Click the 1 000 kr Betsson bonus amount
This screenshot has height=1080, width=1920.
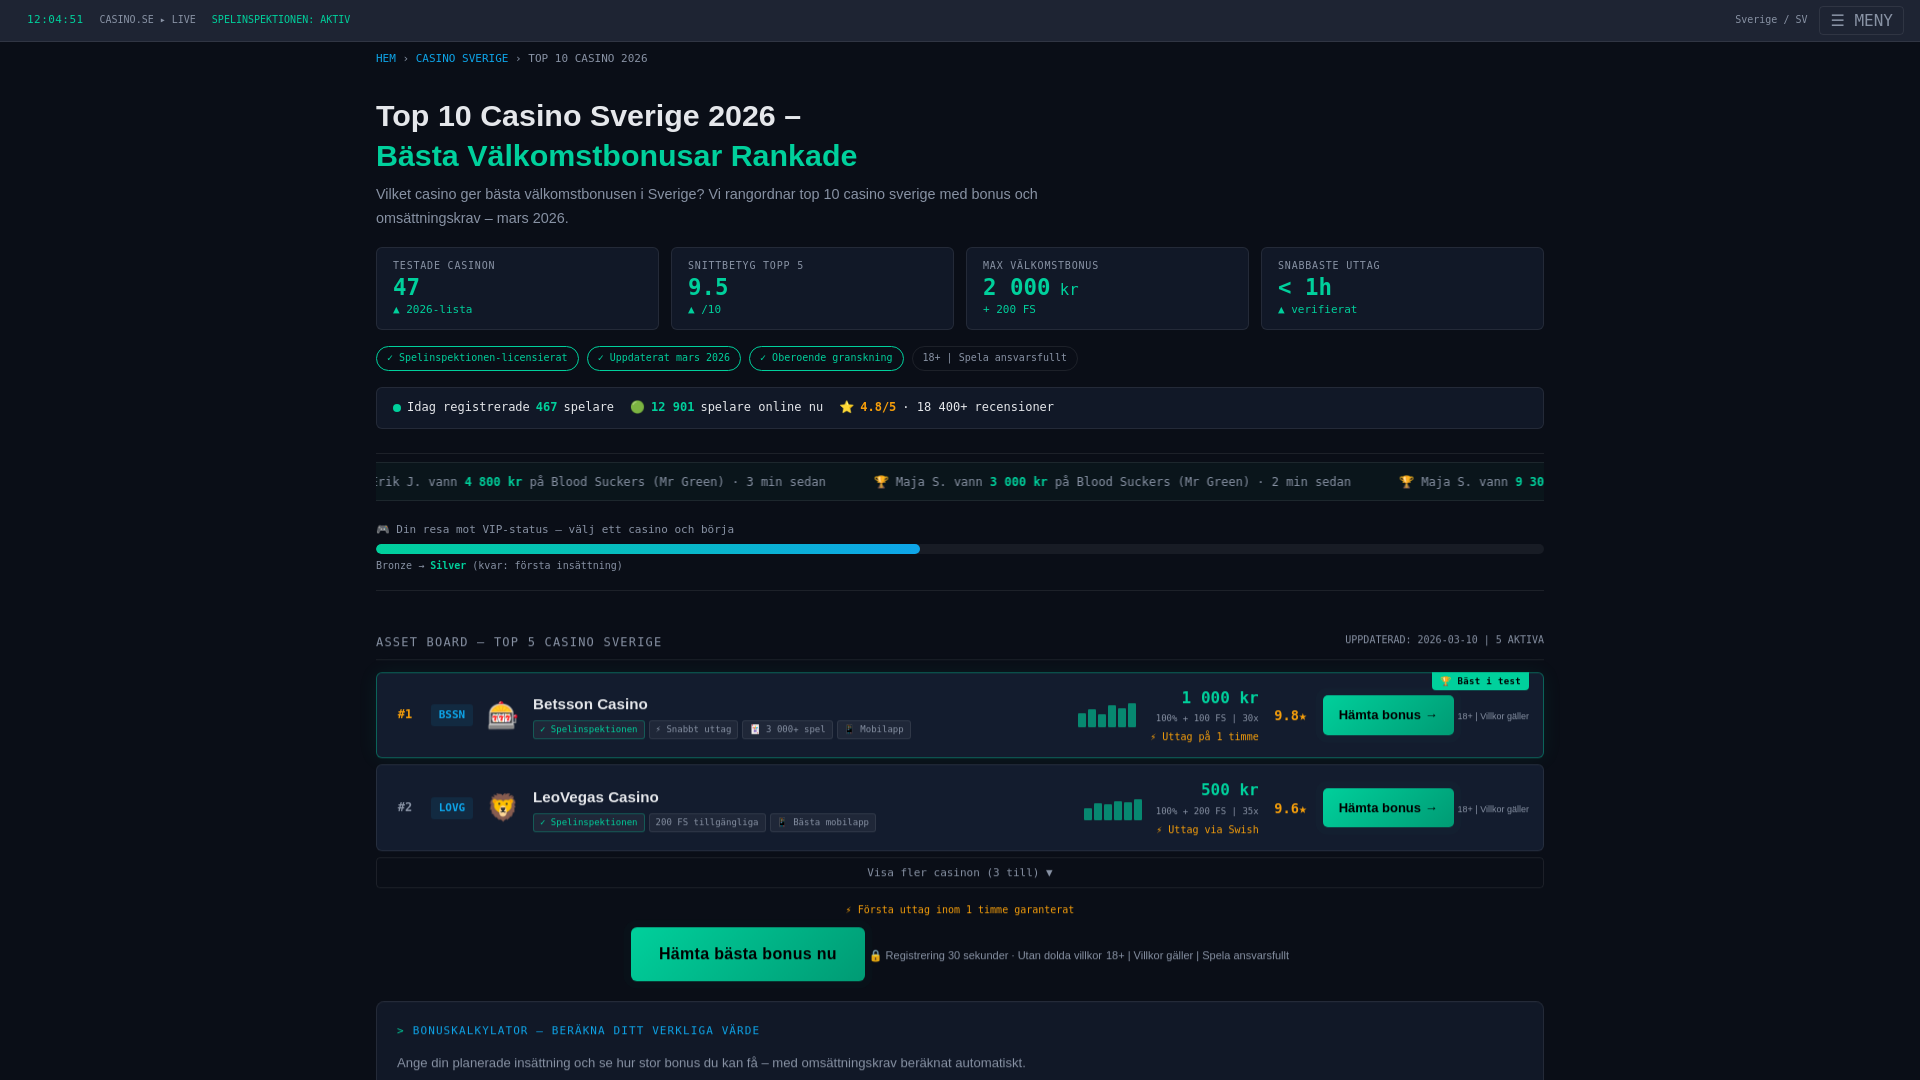point(1220,698)
